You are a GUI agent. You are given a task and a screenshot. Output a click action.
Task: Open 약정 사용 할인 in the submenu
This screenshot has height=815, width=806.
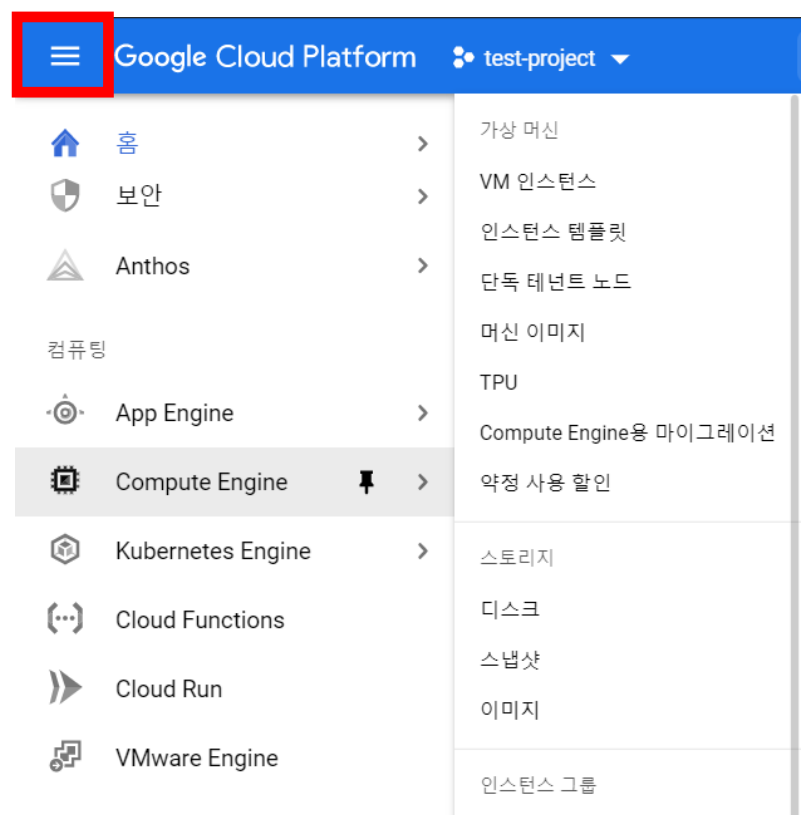click(545, 482)
